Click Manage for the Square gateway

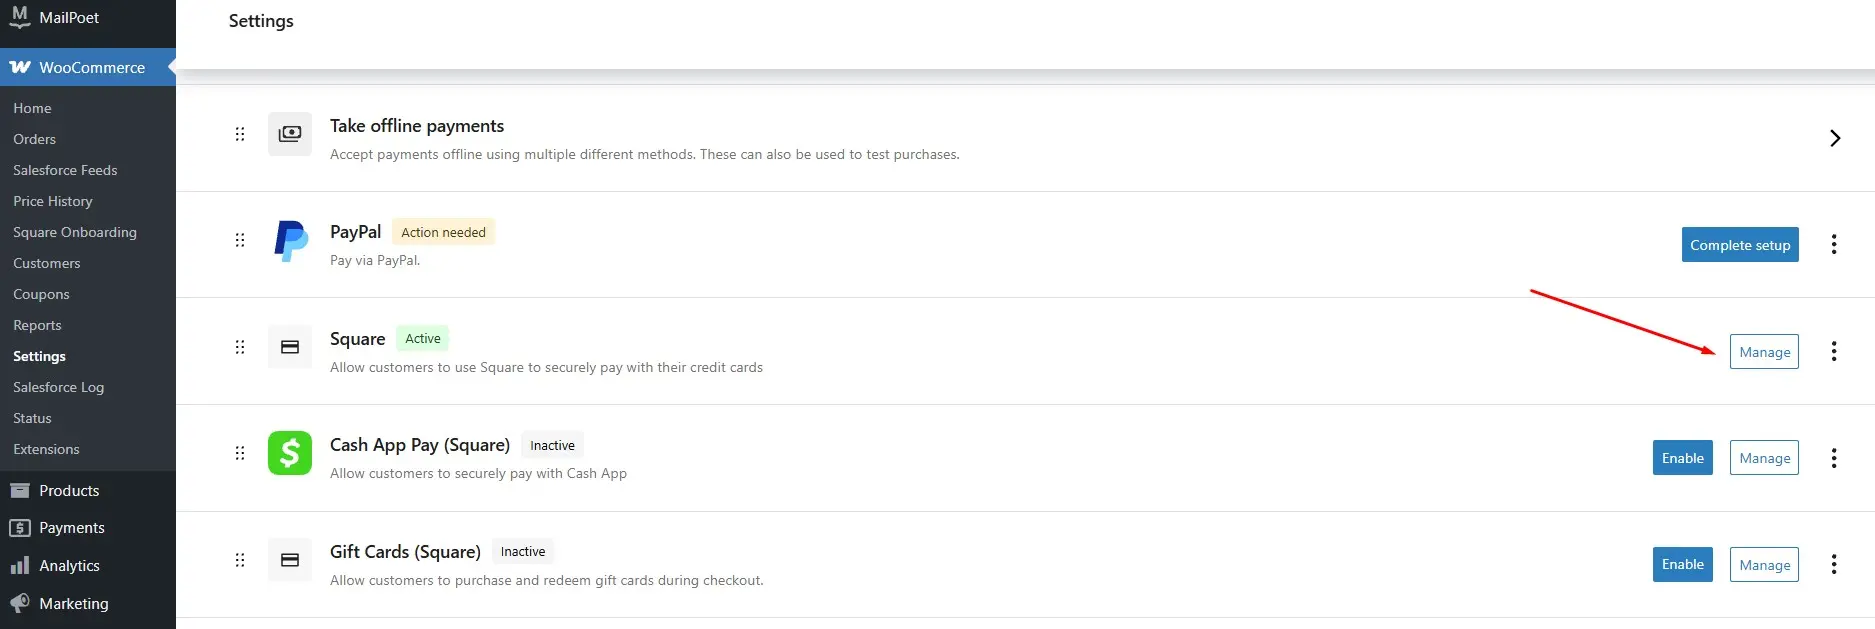1764,352
